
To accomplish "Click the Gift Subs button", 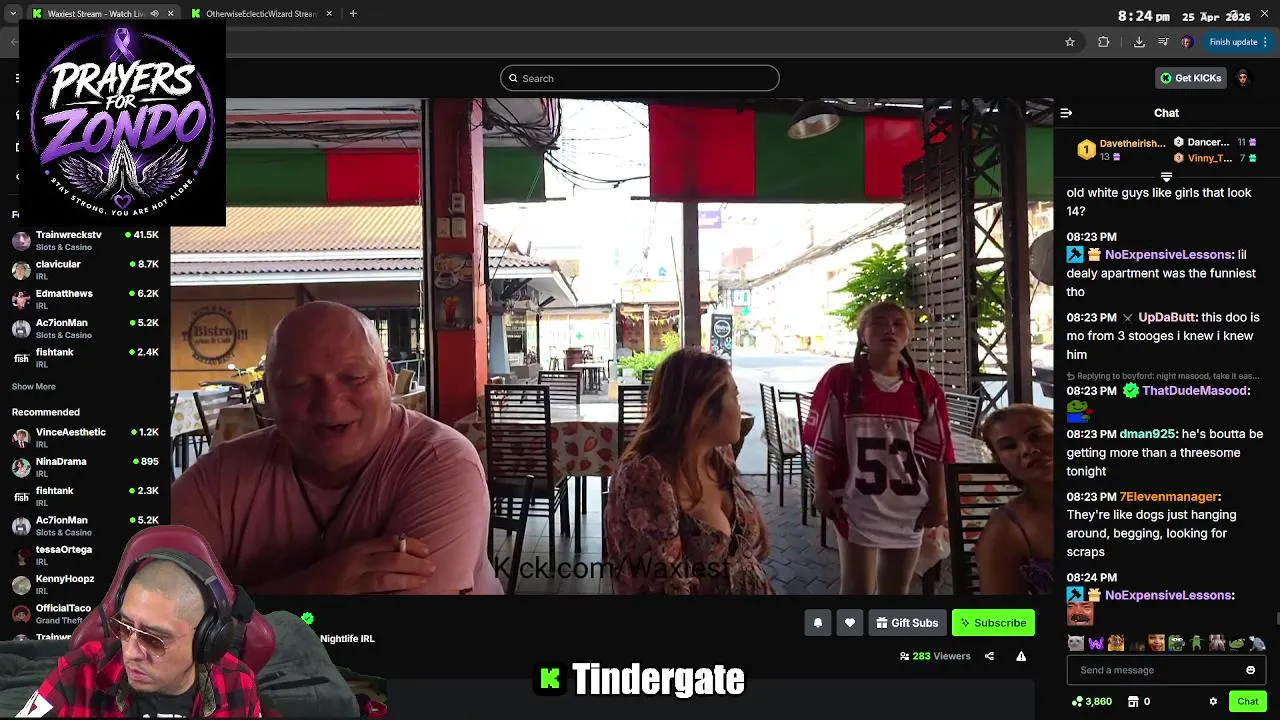I will coord(907,623).
